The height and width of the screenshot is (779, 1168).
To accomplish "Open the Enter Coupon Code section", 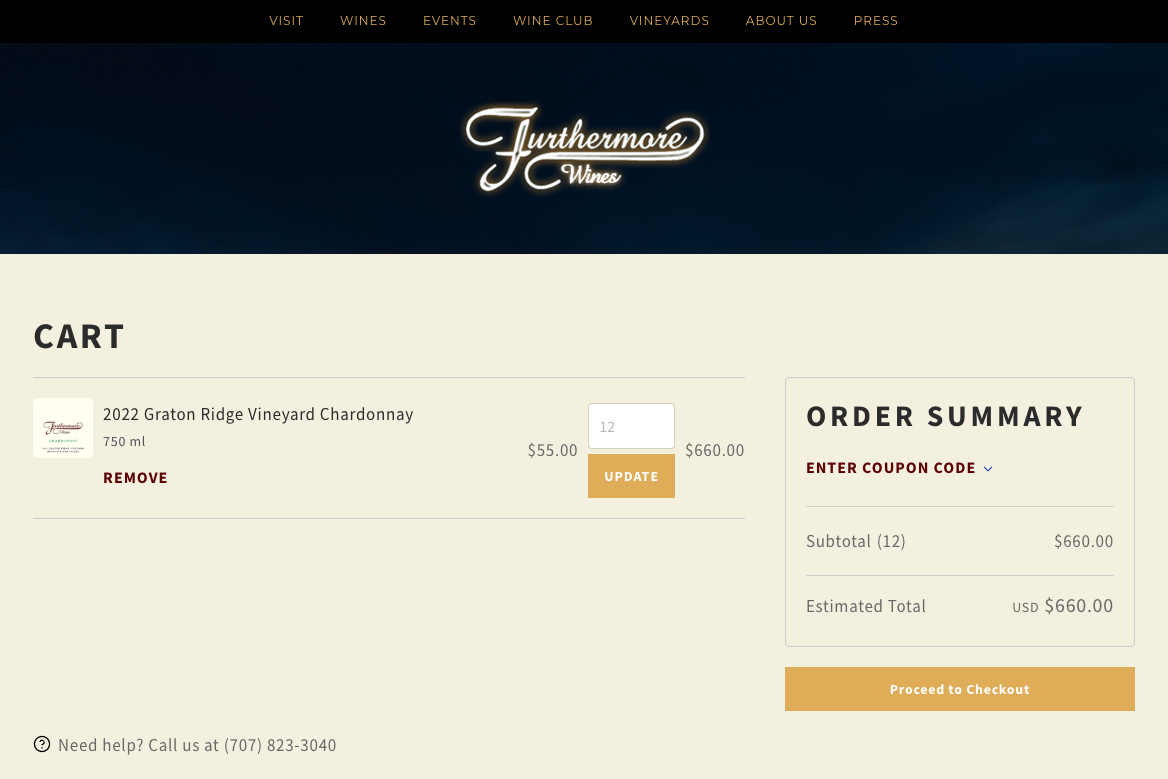I will coord(891,468).
